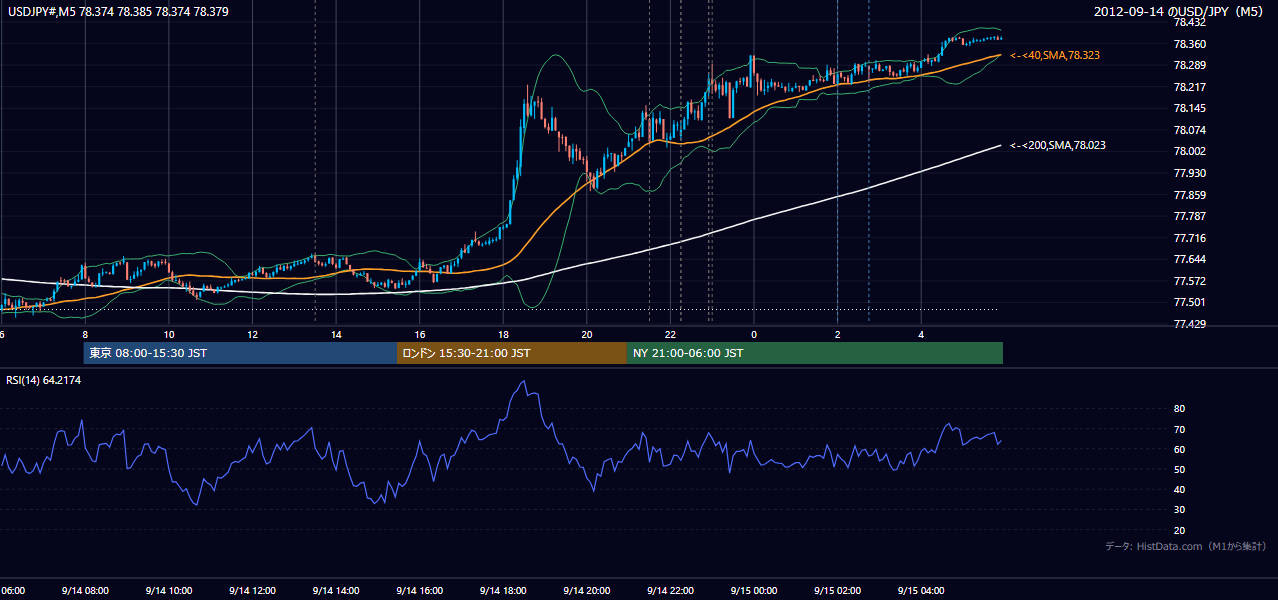The image size is (1278, 600).
Task: Click the 77.429 price axis label
Action: point(1189,324)
